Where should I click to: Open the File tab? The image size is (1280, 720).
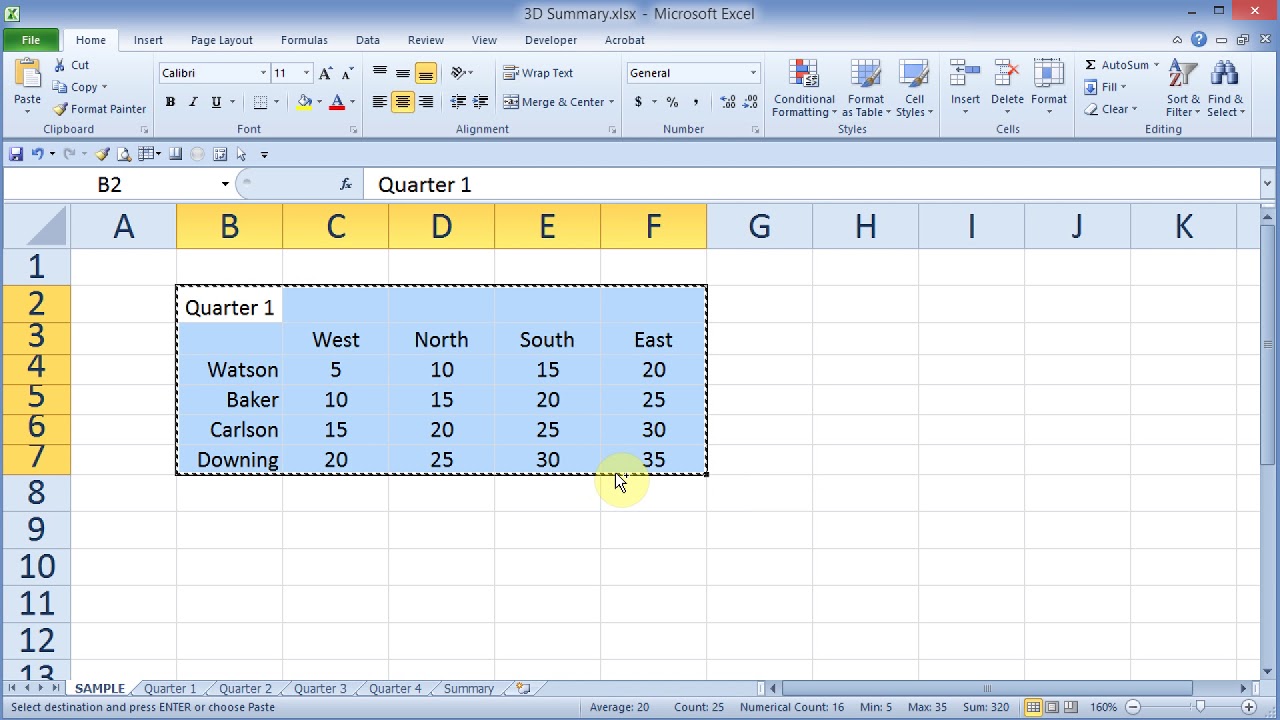(x=31, y=40)
